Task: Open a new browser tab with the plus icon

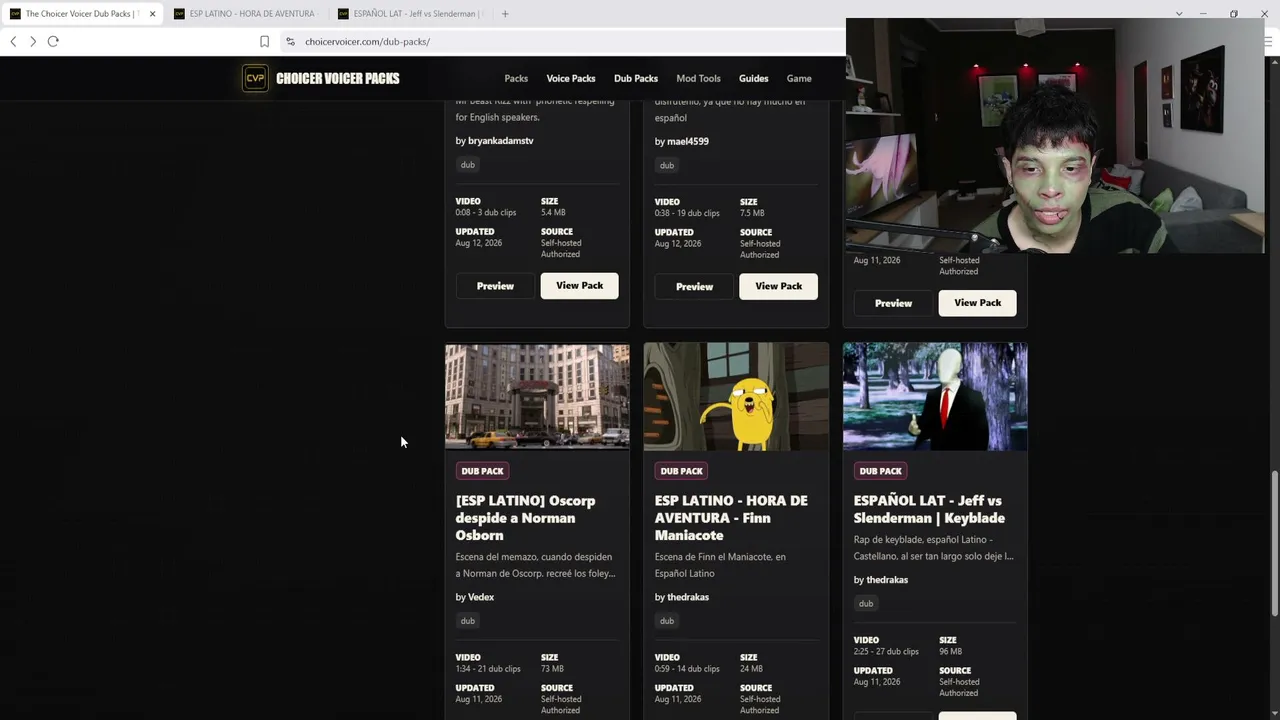Action: click(x=505, y=14)
